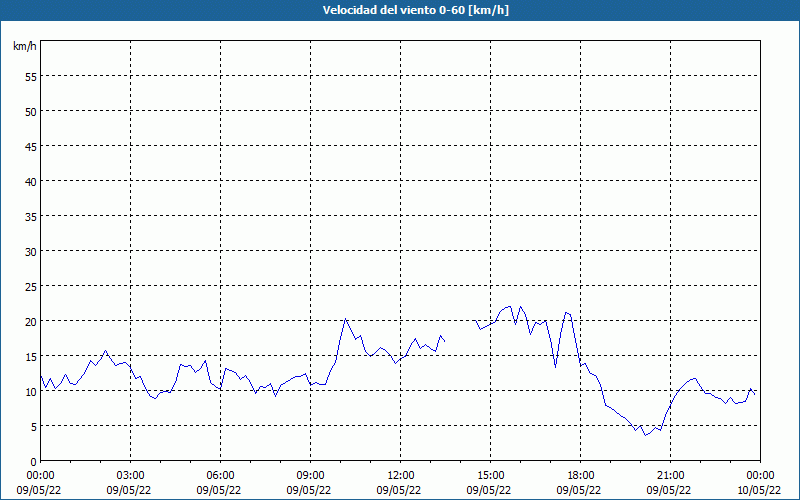Click the y-axis value 55
The width and height of the screenshot is (800, 500).
pos(31,77)
